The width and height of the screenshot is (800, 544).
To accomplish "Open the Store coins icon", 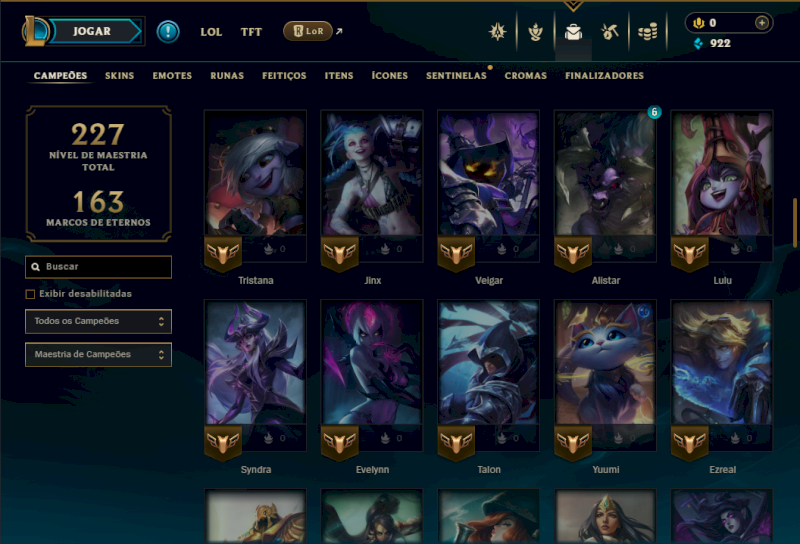I will (647, 32).
